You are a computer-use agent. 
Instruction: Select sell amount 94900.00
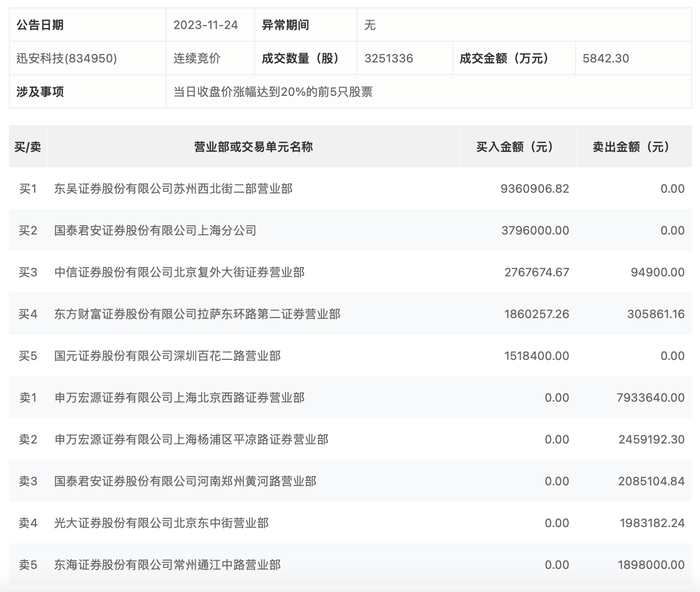657,272
